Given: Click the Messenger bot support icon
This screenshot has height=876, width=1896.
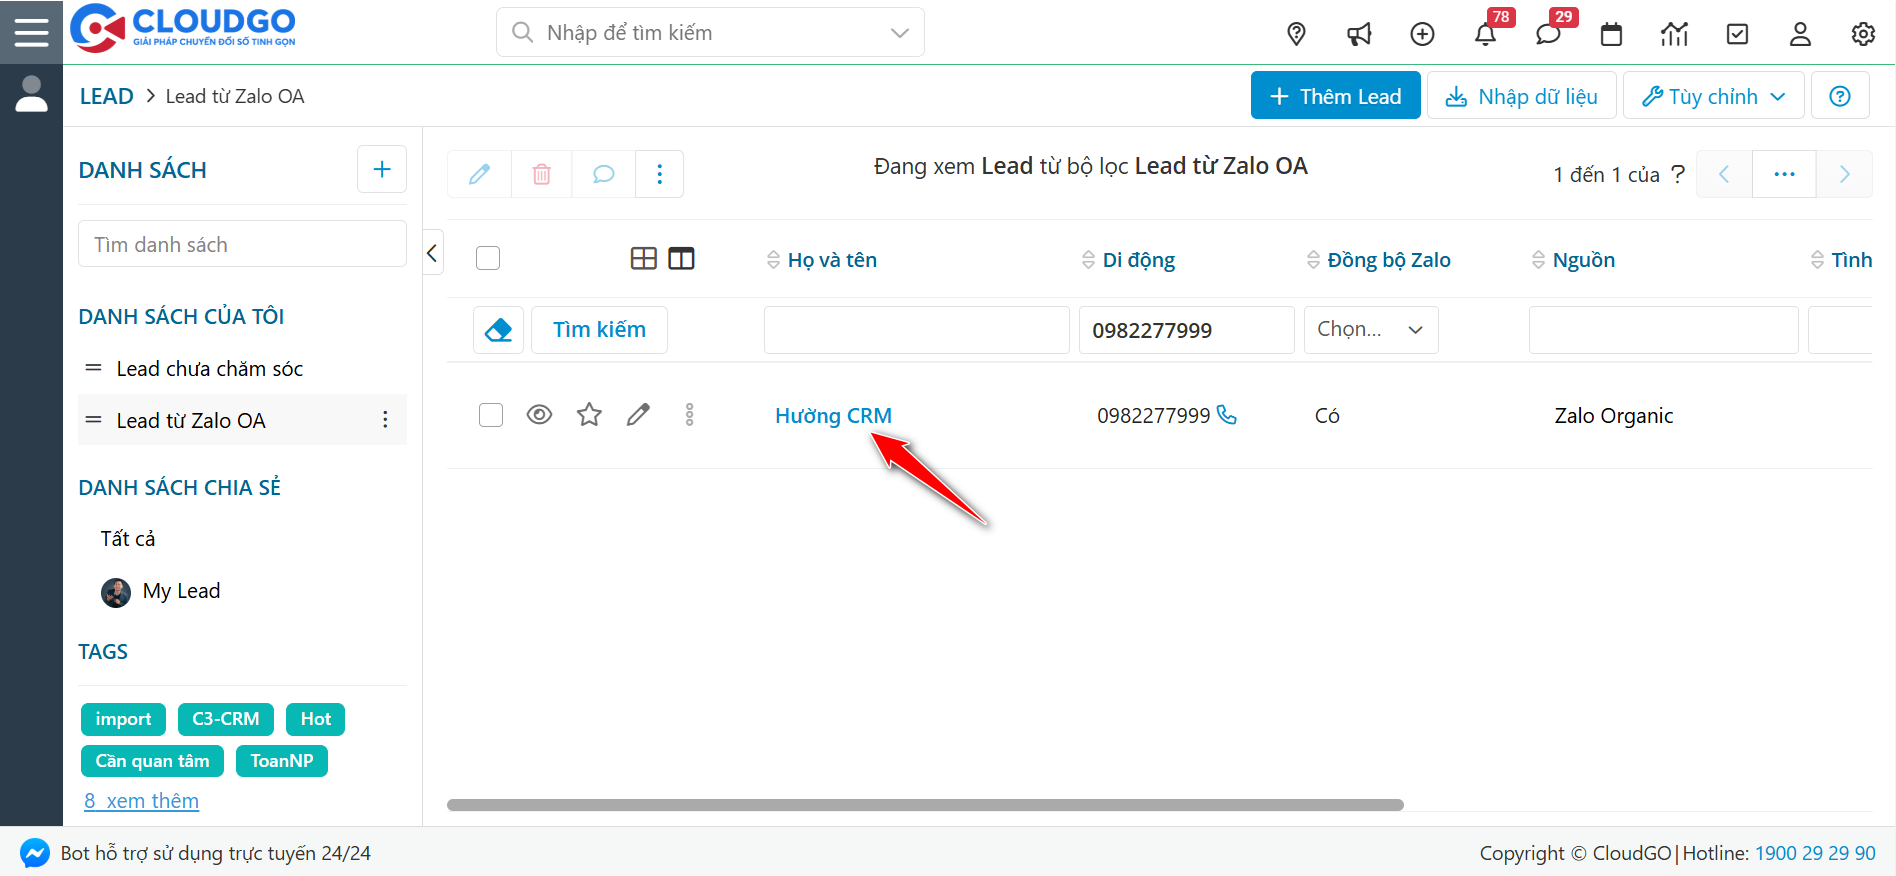Looking at the screenshot, I should [35, 853].
